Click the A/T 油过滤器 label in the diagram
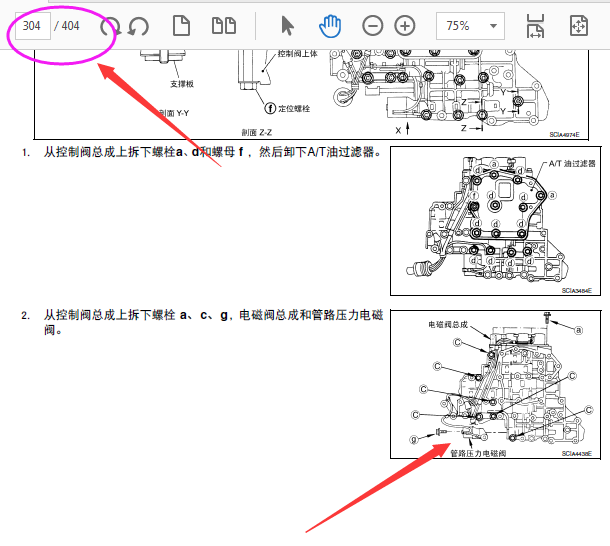This screenshot has width=610, height=546. [x=572, y=163]
